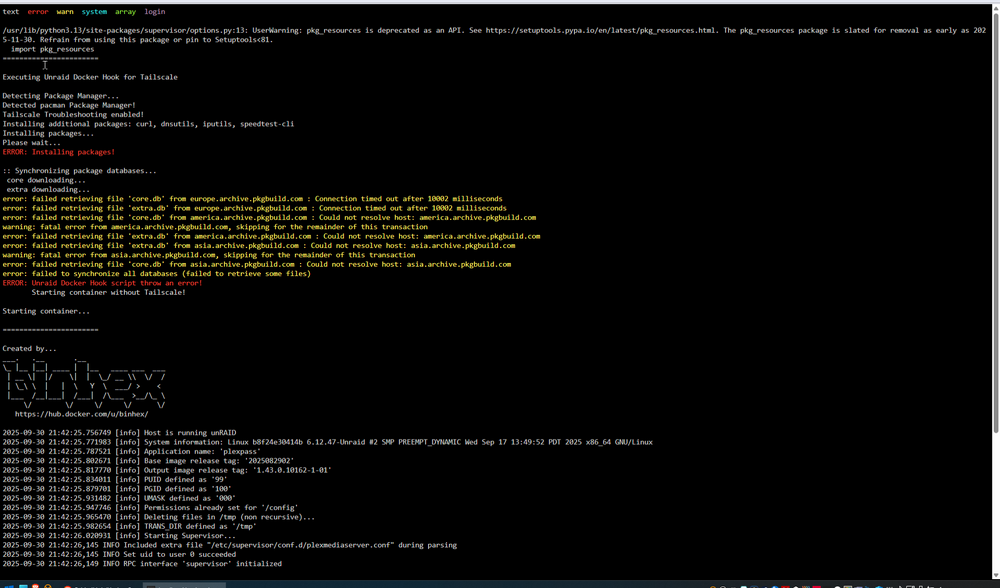This screenshot has width=1000, height=588.
Task: Click 'Unraid Docker Hook script throw an error!' line
Action: (x=102, y=283)
